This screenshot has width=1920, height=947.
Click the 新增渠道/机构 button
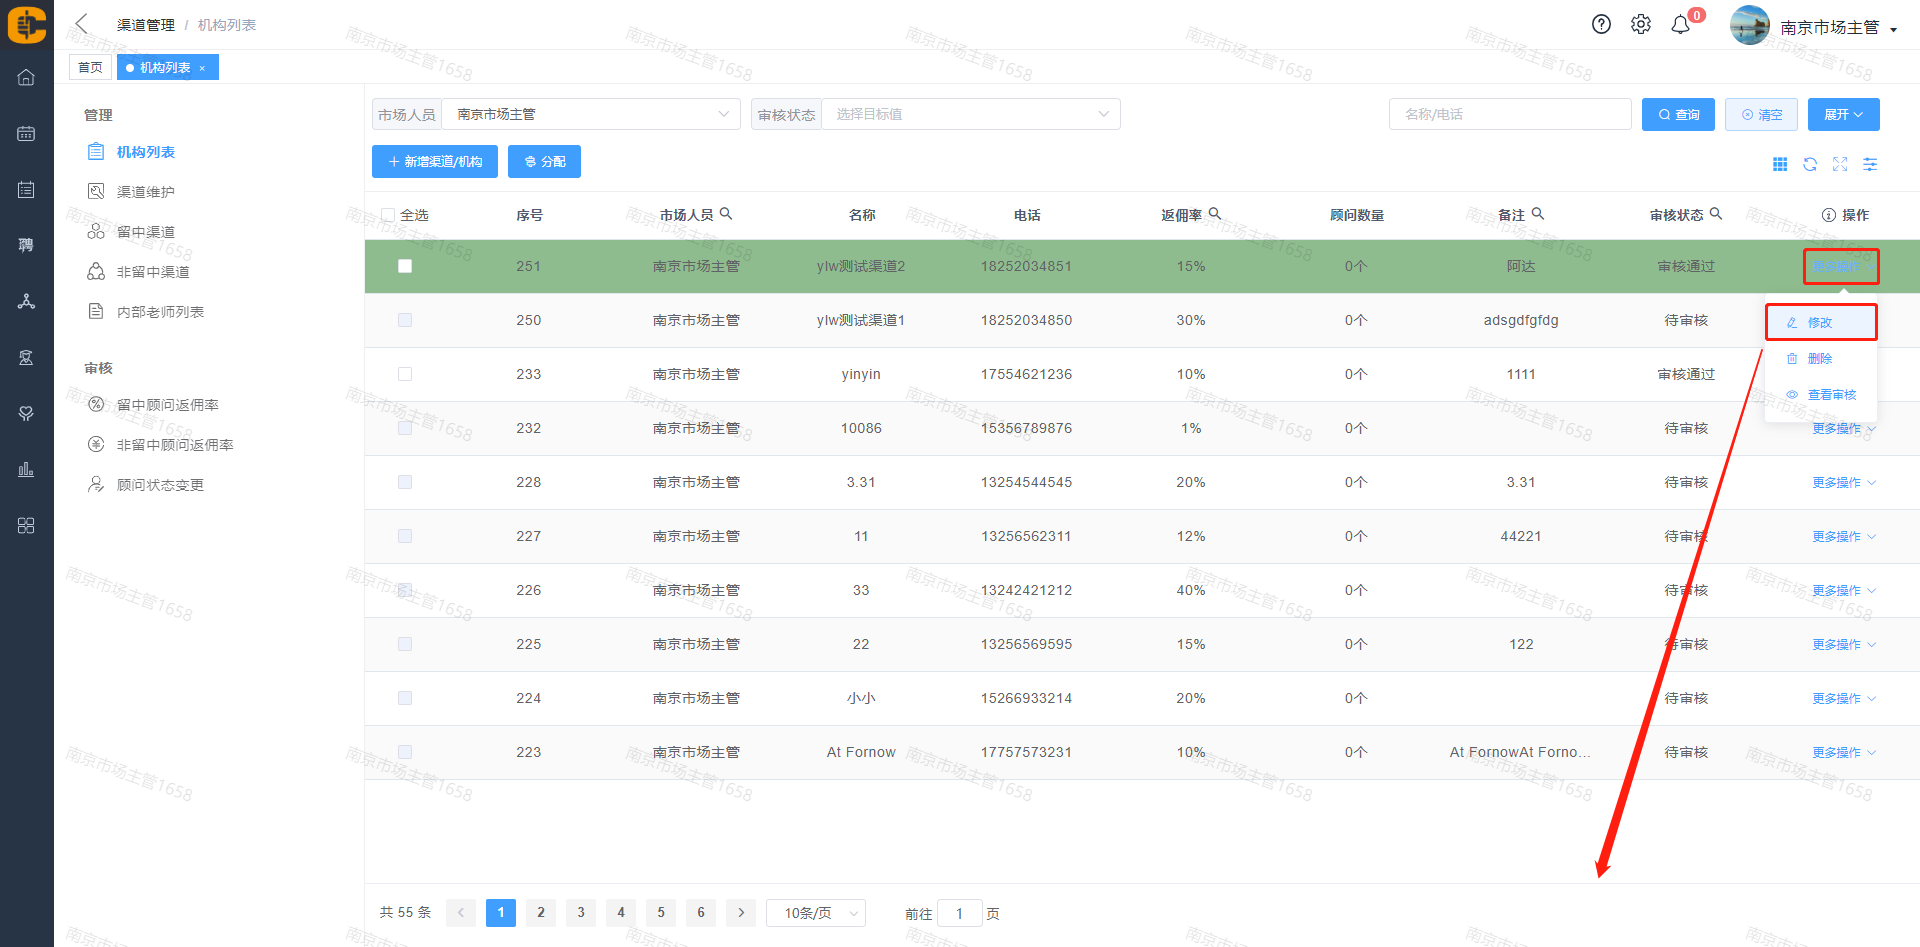point(435,161)
